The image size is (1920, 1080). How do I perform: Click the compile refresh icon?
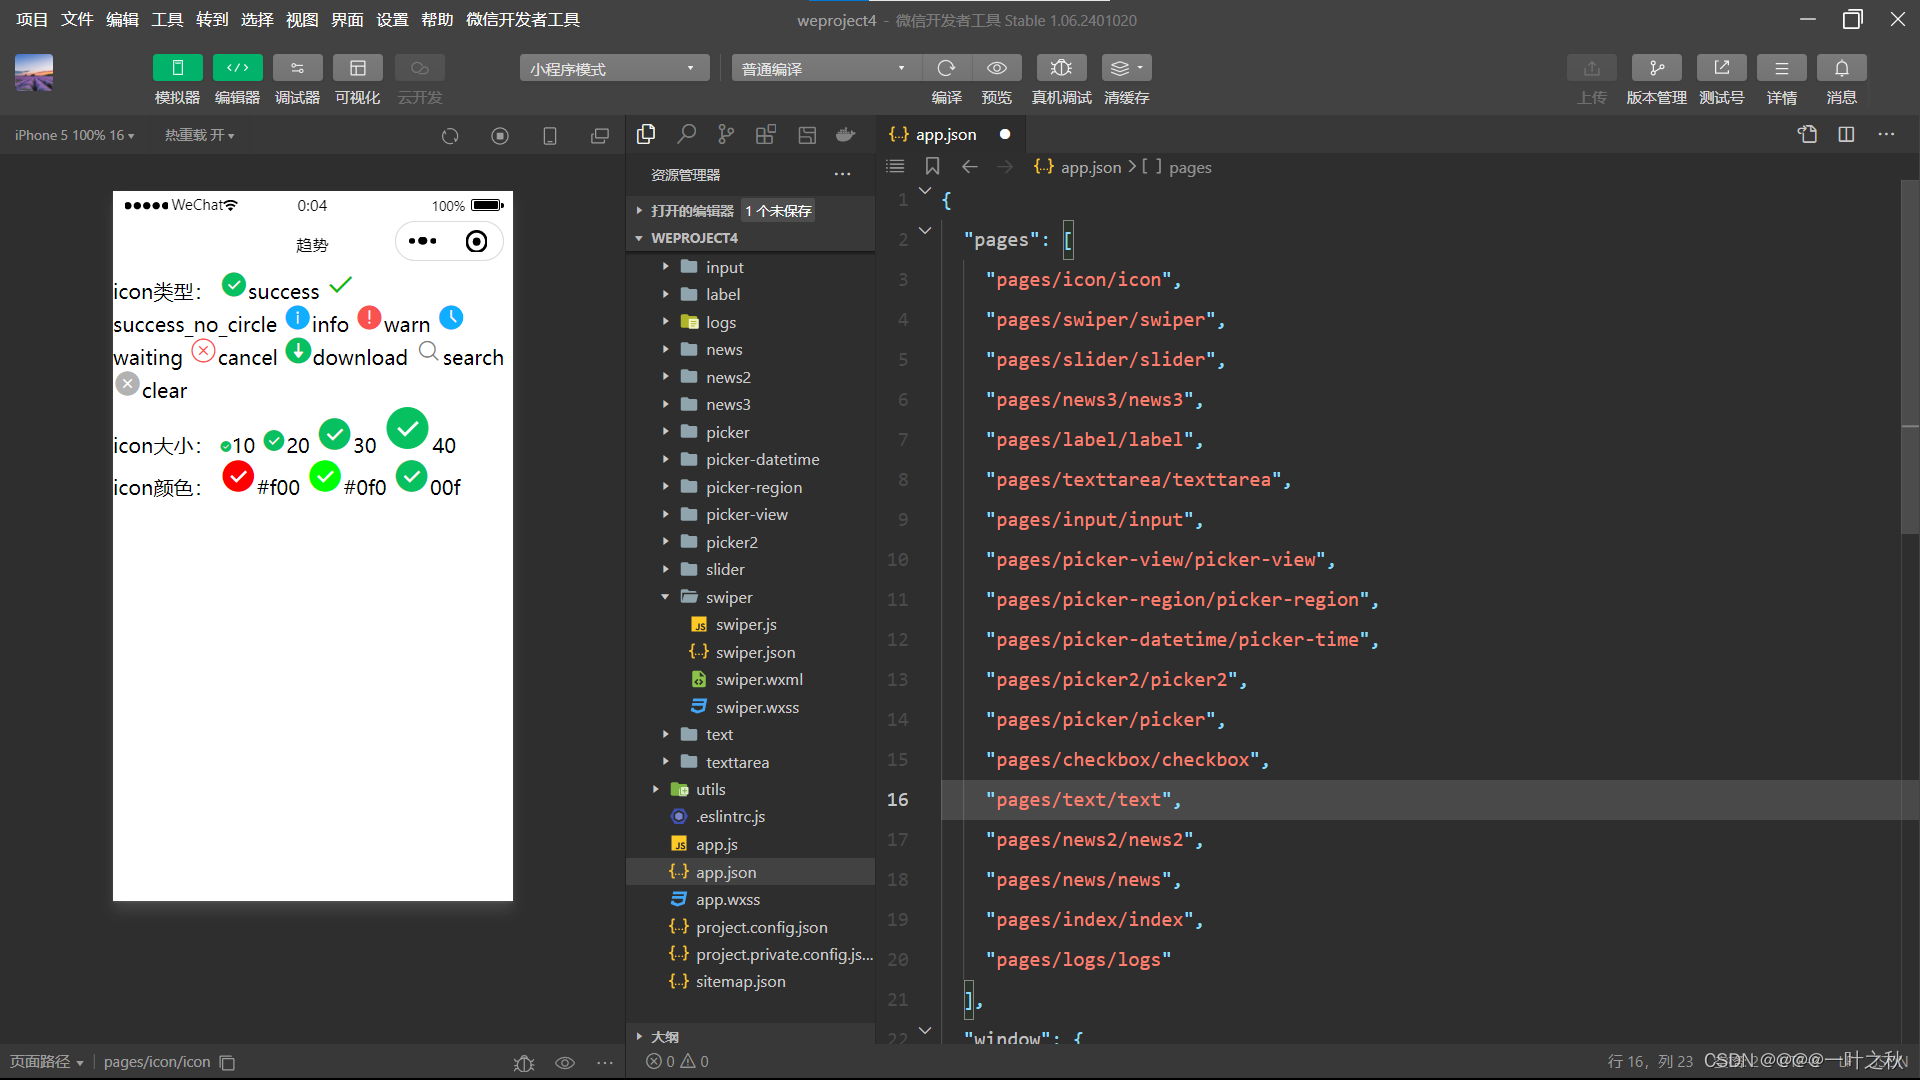(946, 68)
